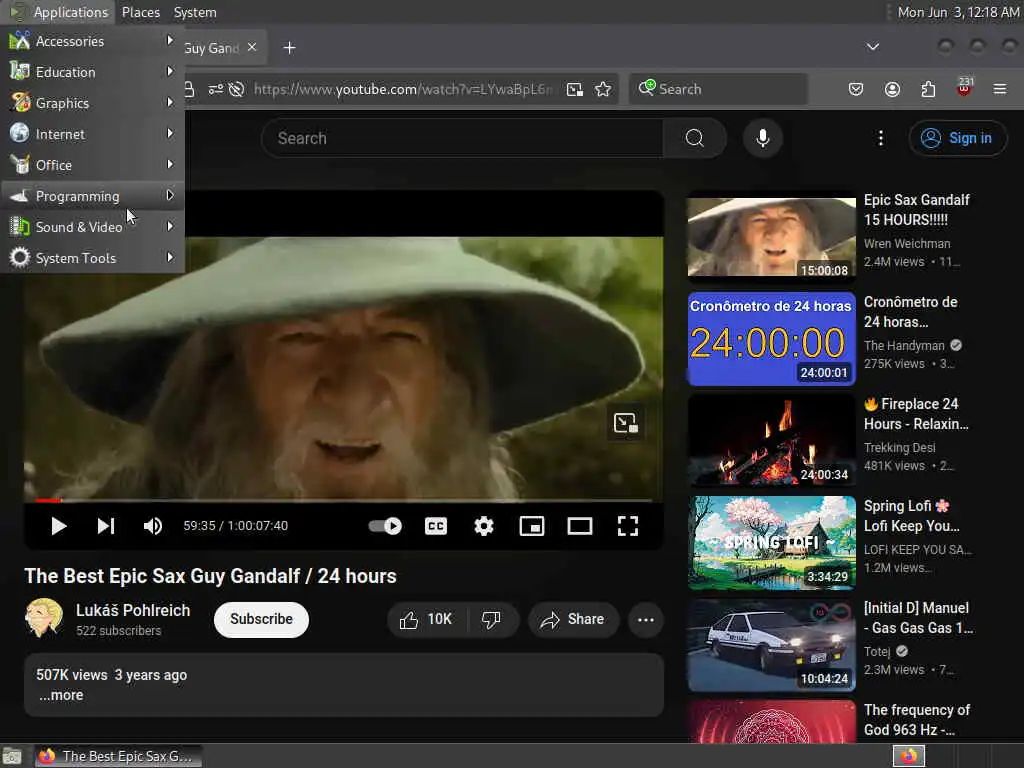The height and width of the screenshot is (768, 1024).
Task: Expand Office submenu
Action: (x=93, y=165)
